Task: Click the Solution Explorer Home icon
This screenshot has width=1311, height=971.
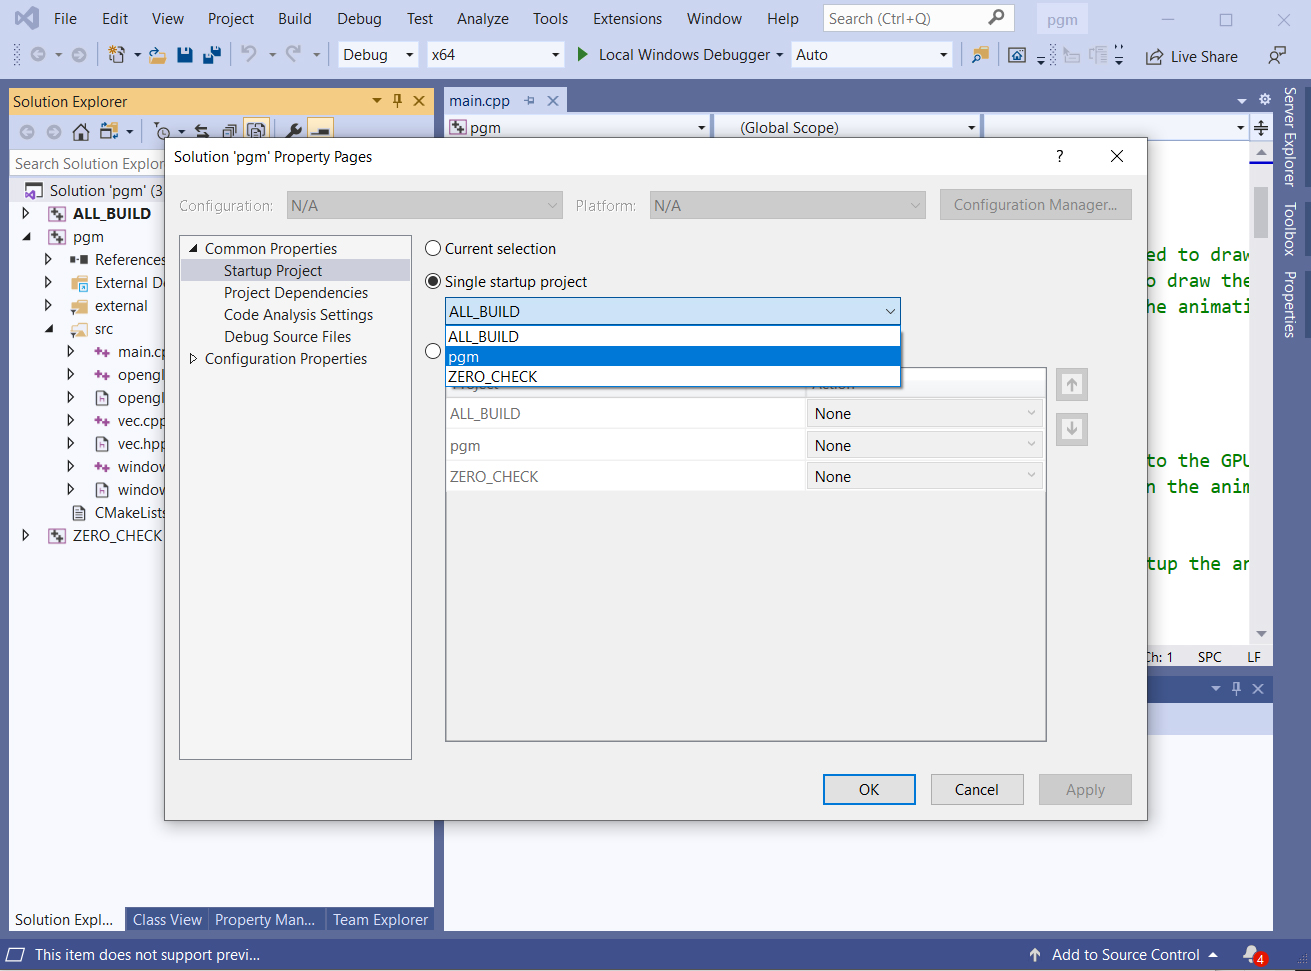Action: [81, 131]
